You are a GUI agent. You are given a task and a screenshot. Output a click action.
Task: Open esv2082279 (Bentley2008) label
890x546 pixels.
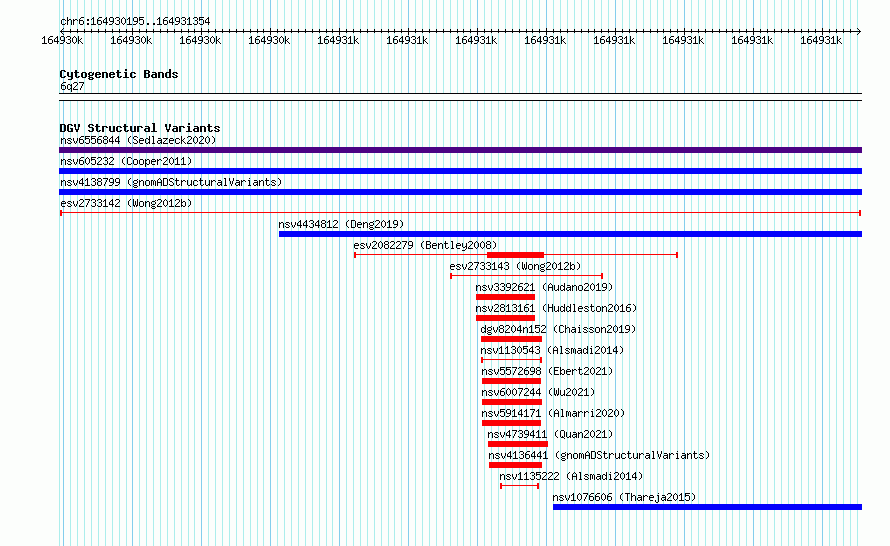(425, 245)
